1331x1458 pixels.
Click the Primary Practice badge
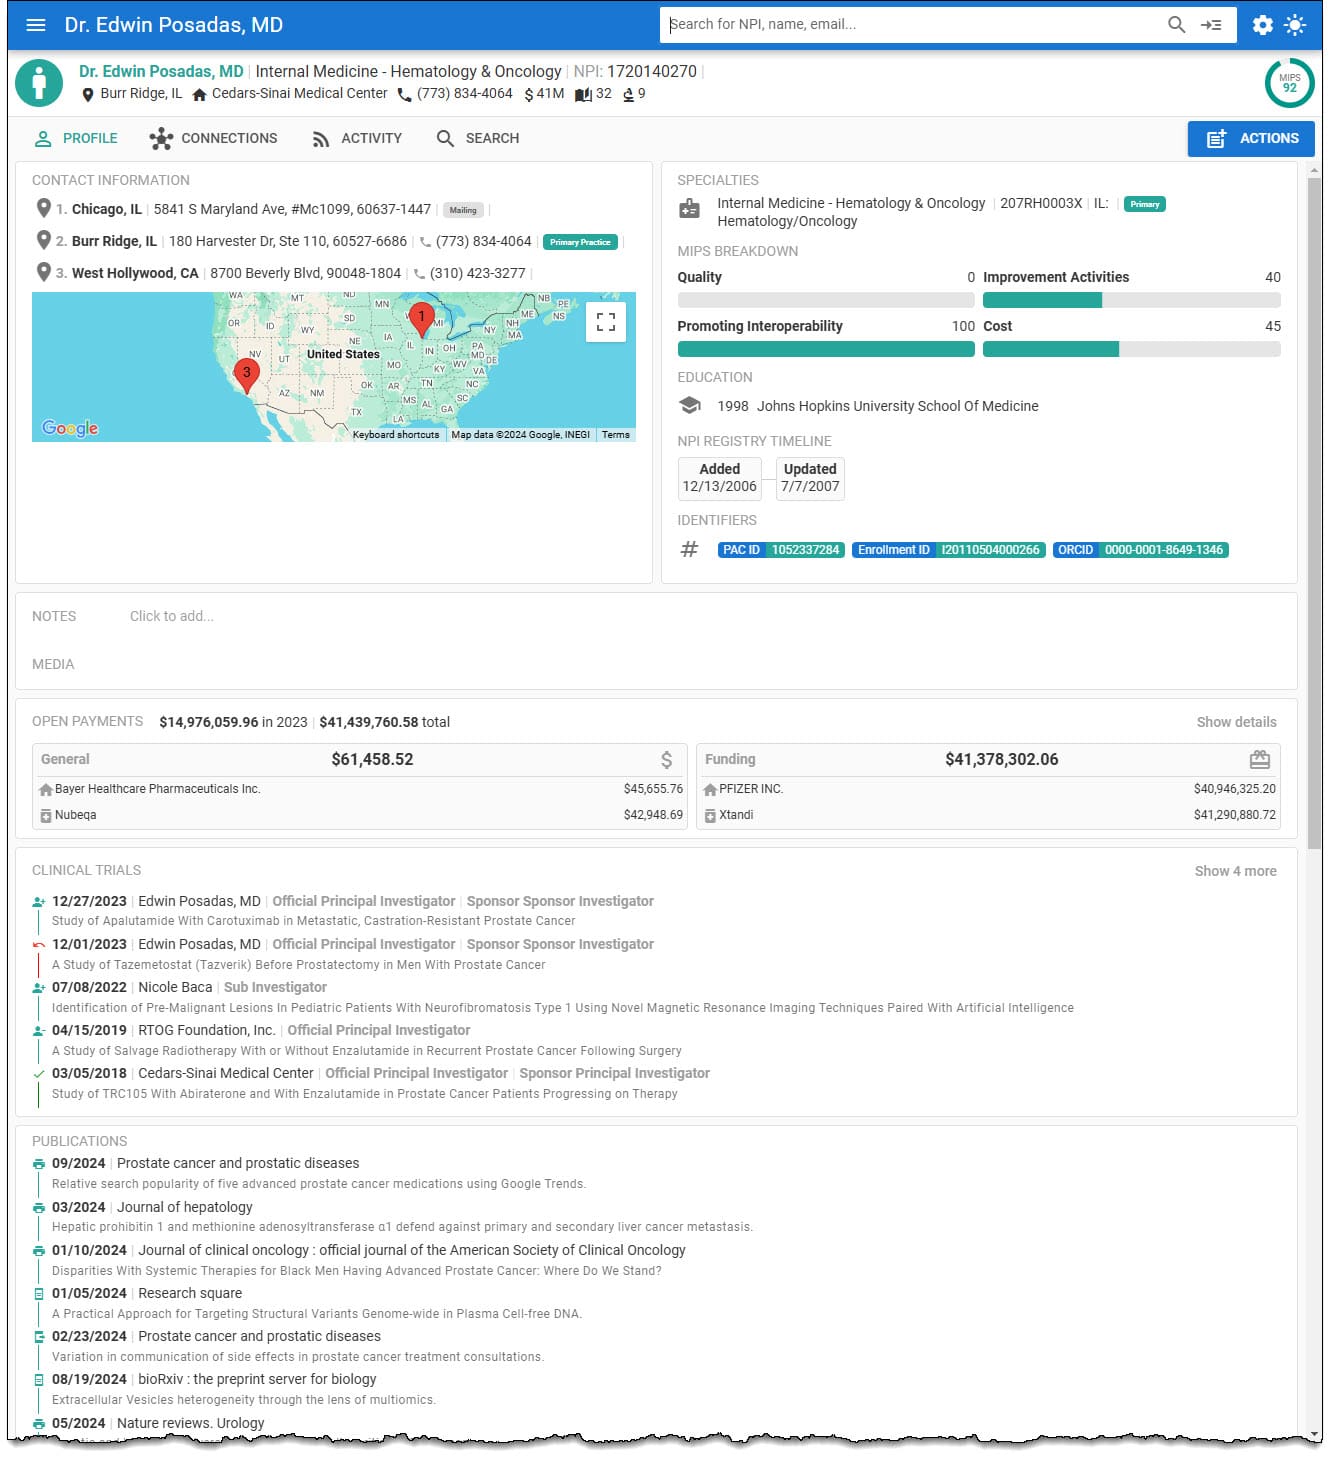click(x=580, y=242)
